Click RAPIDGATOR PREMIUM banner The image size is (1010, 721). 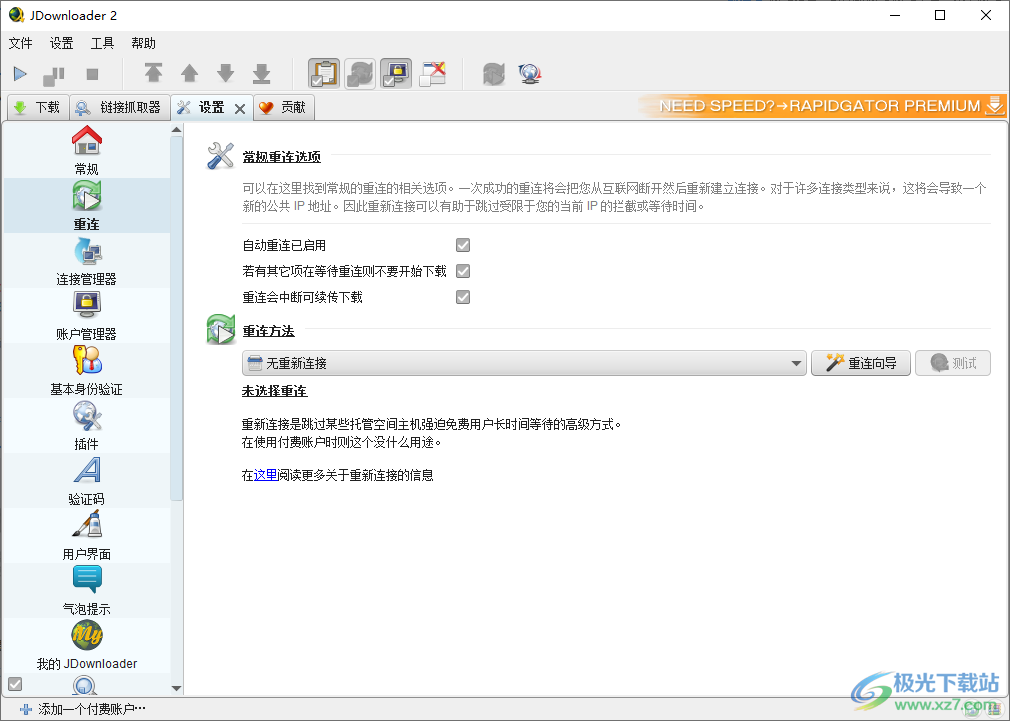(x=822, y=106)
